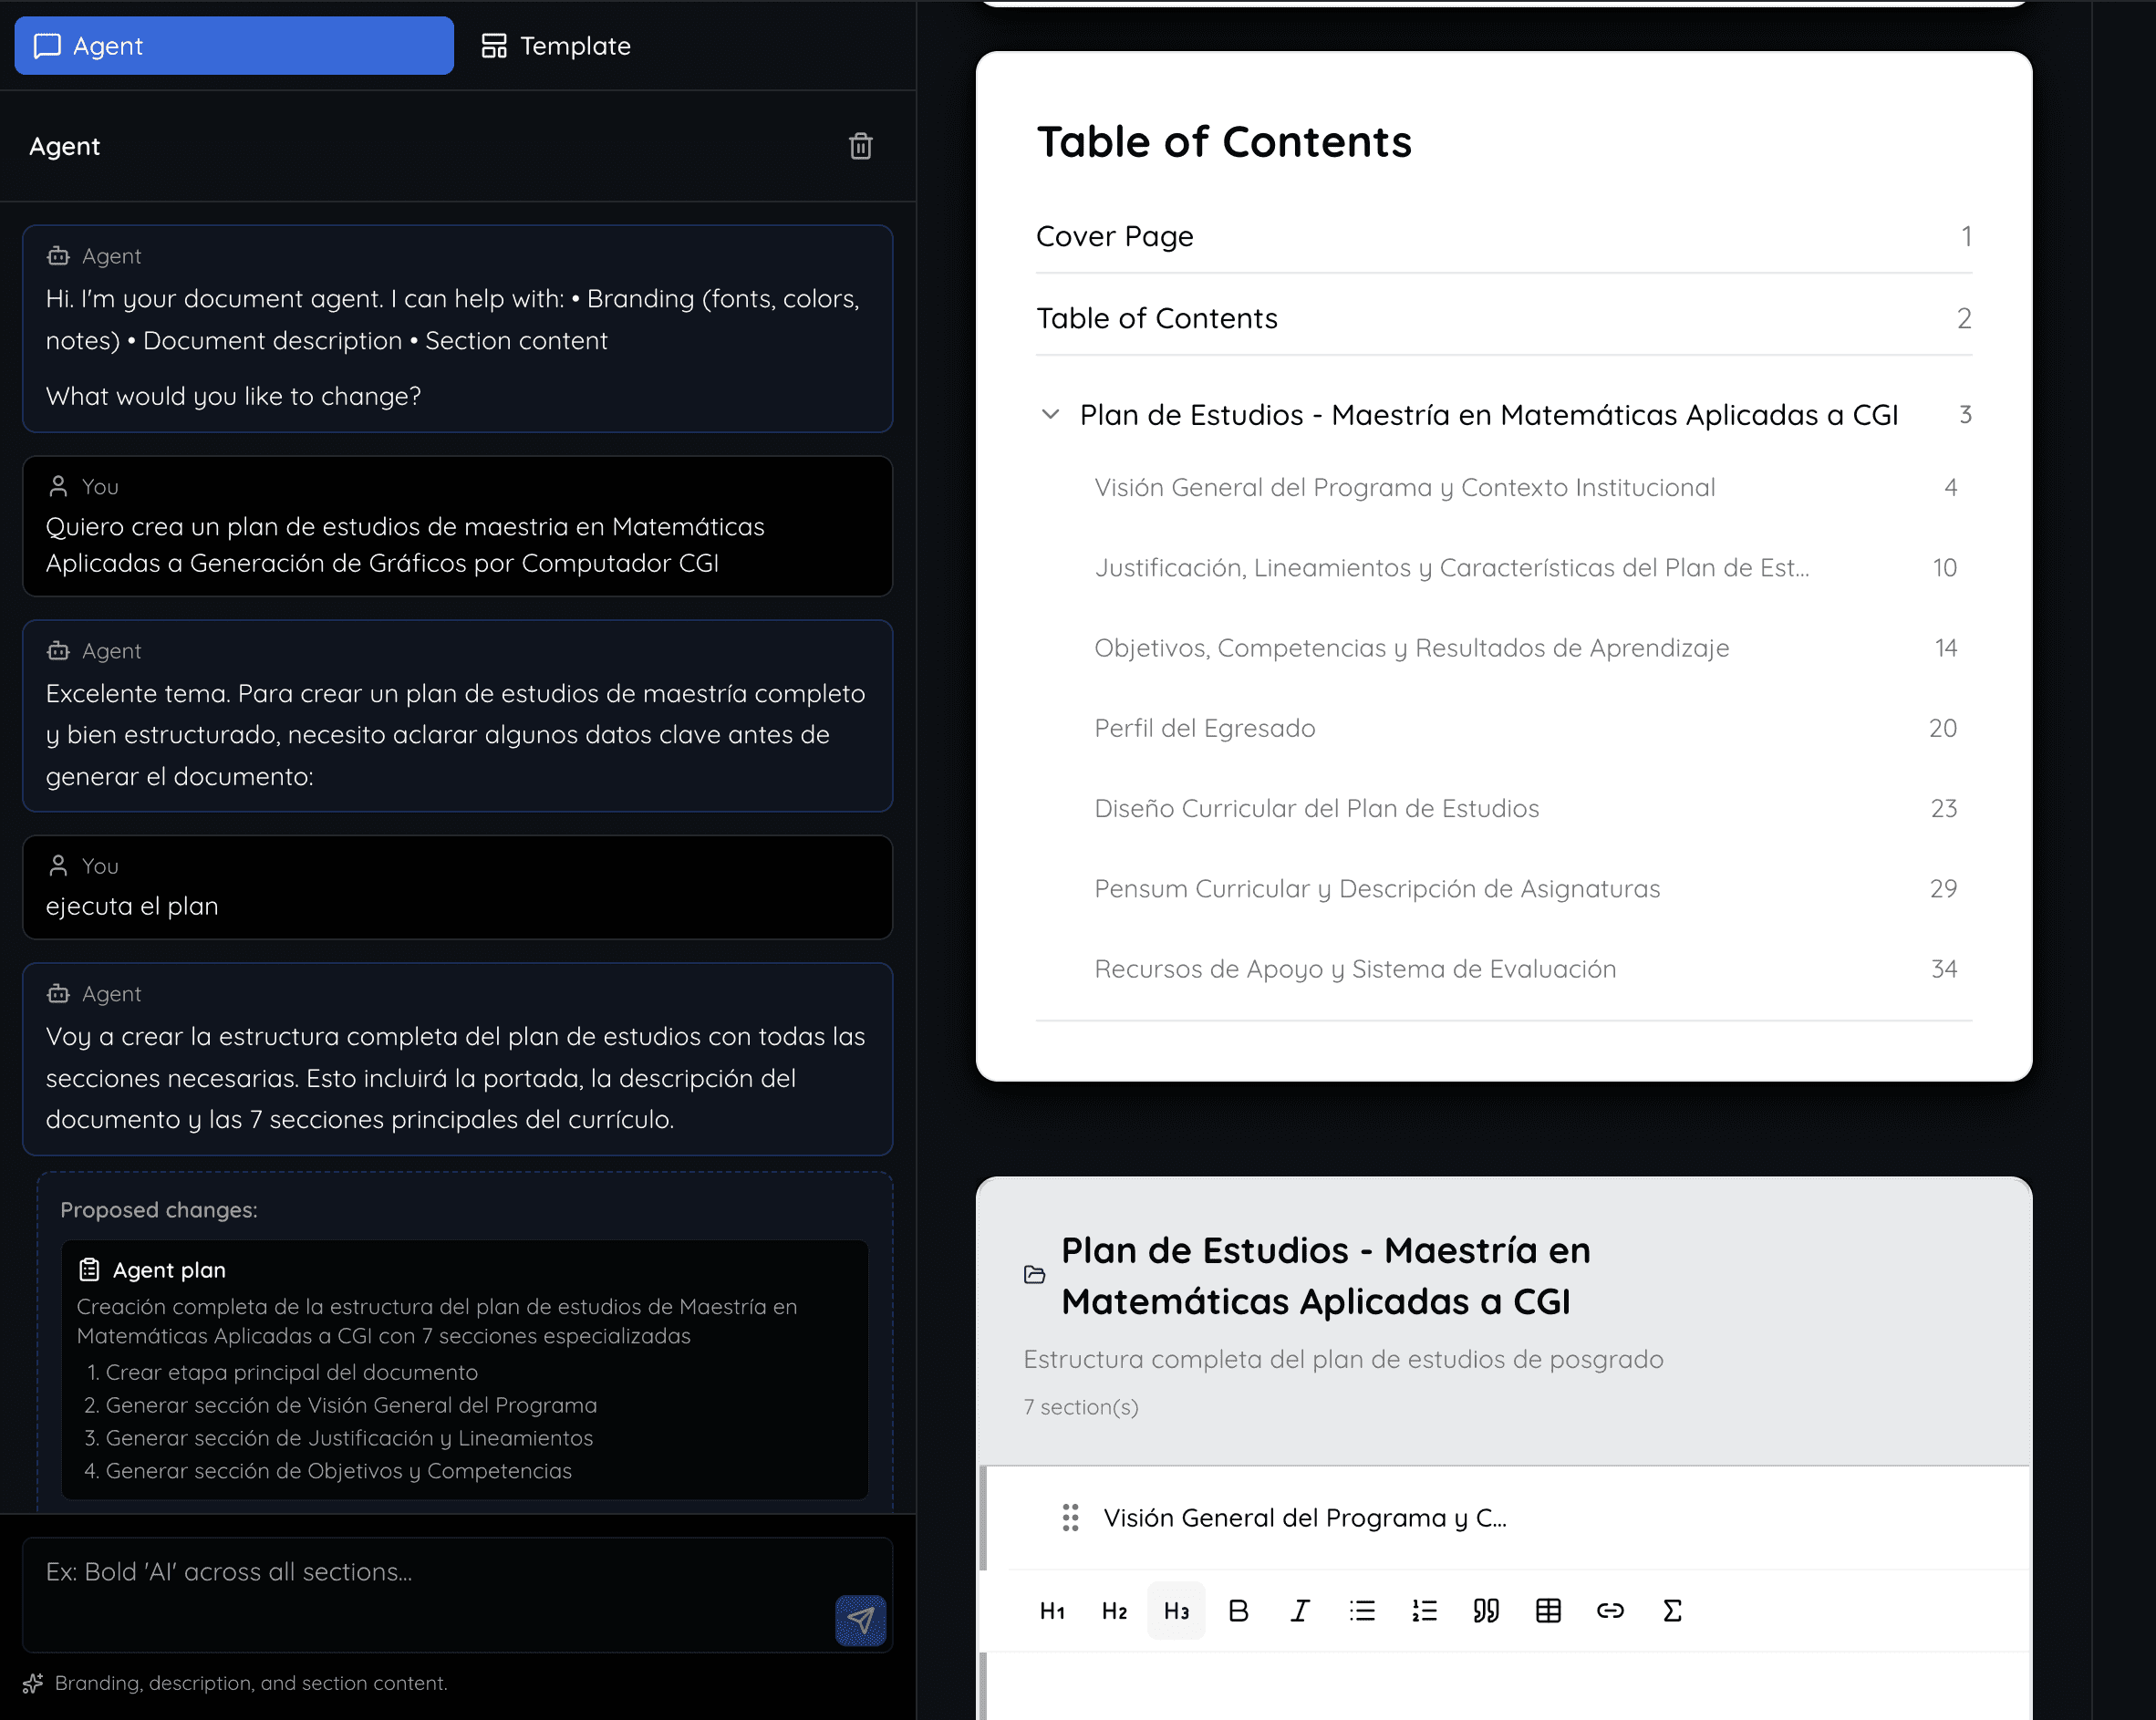Apply Heading 1 formatting

(1052, 1611)
